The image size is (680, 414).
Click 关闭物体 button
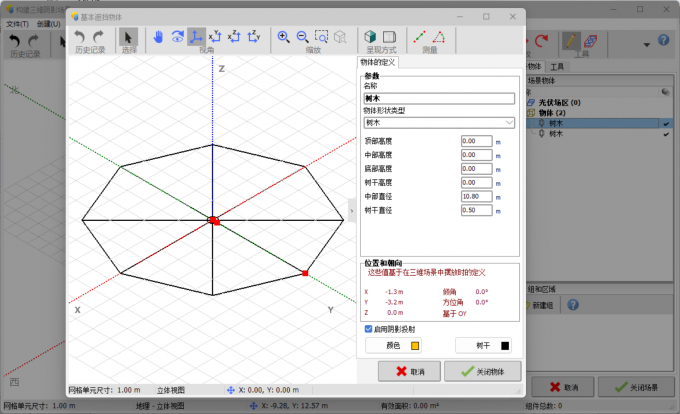pos(482,372)
